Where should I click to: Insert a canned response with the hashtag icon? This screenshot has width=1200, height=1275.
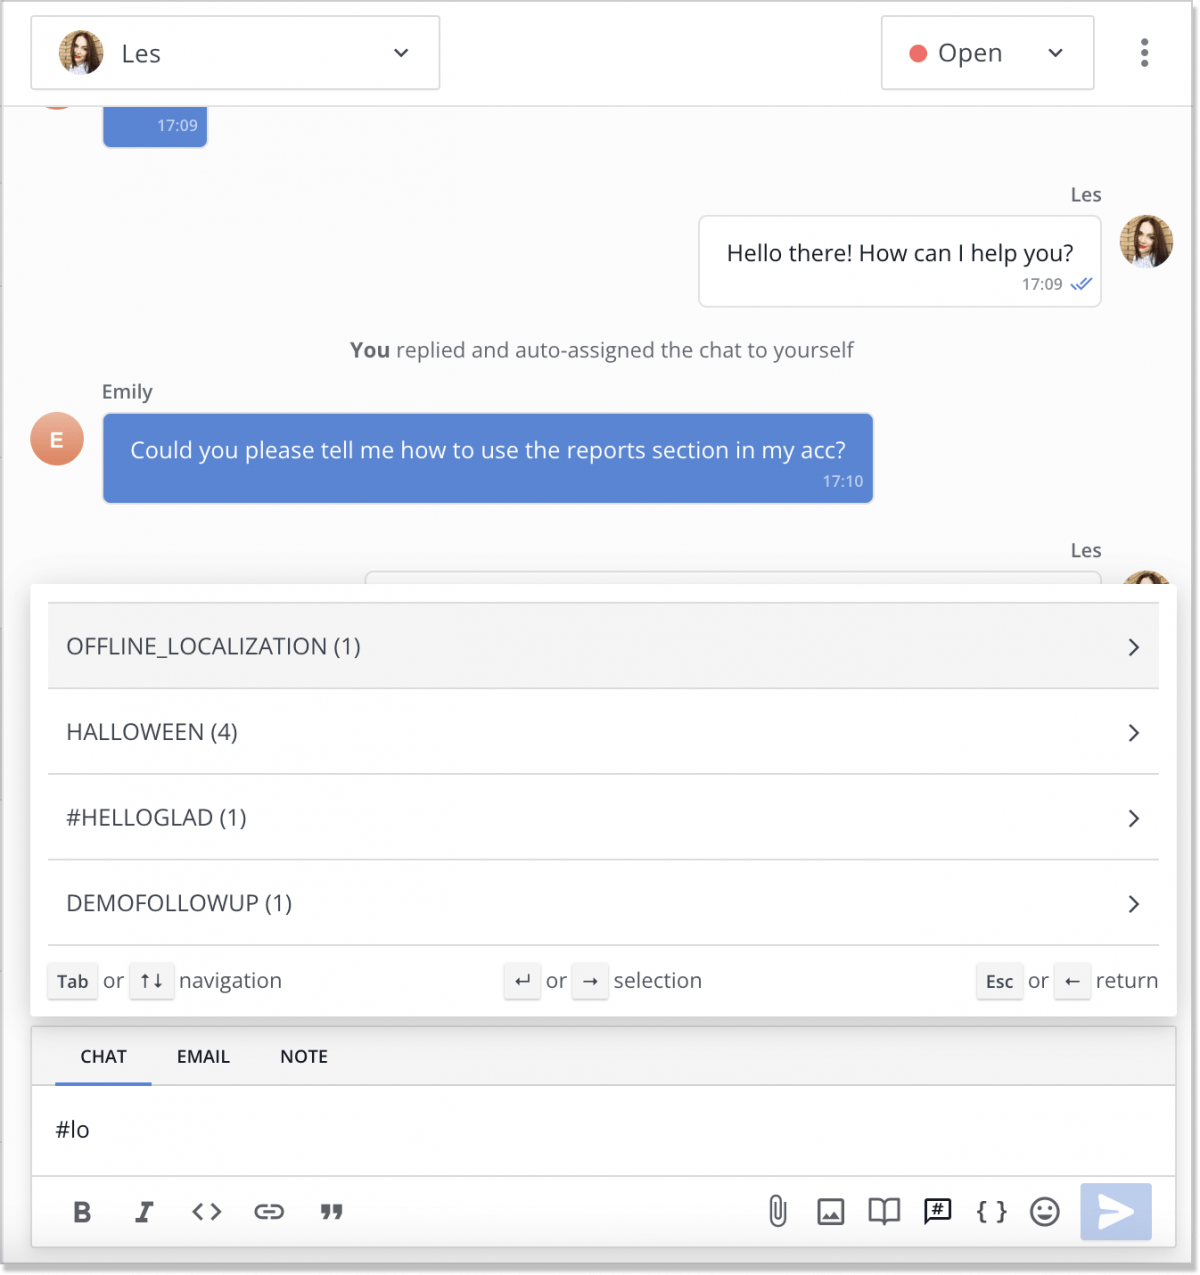click(937, 1211)
